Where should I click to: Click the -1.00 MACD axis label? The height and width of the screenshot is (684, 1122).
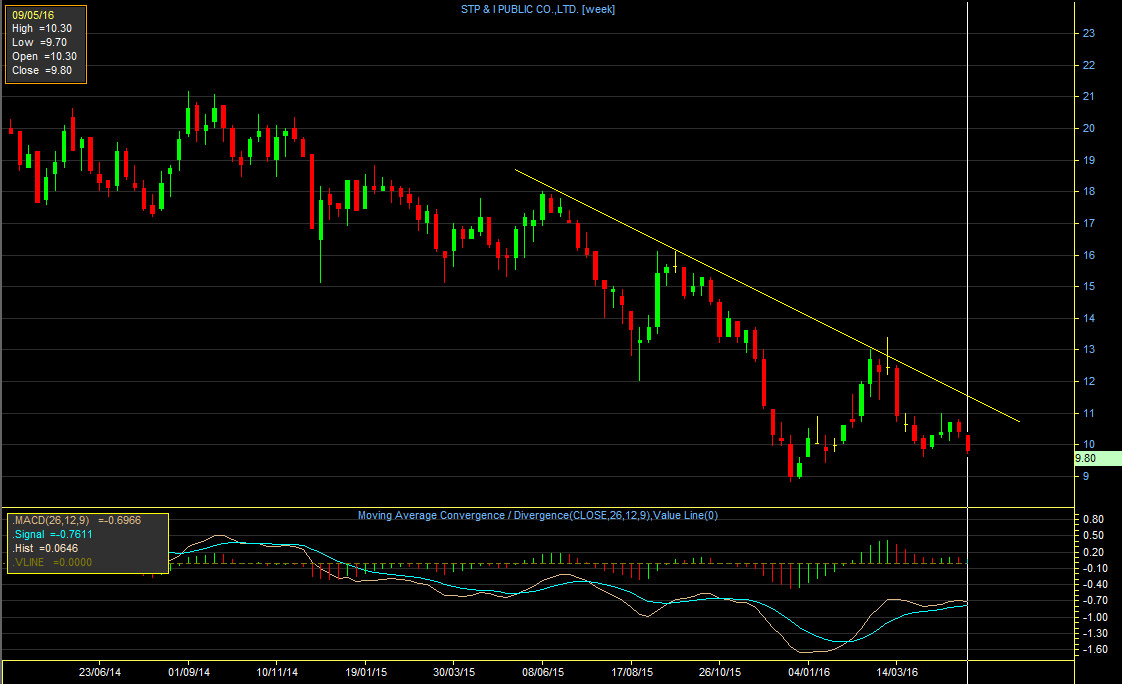click(1094, 617)
